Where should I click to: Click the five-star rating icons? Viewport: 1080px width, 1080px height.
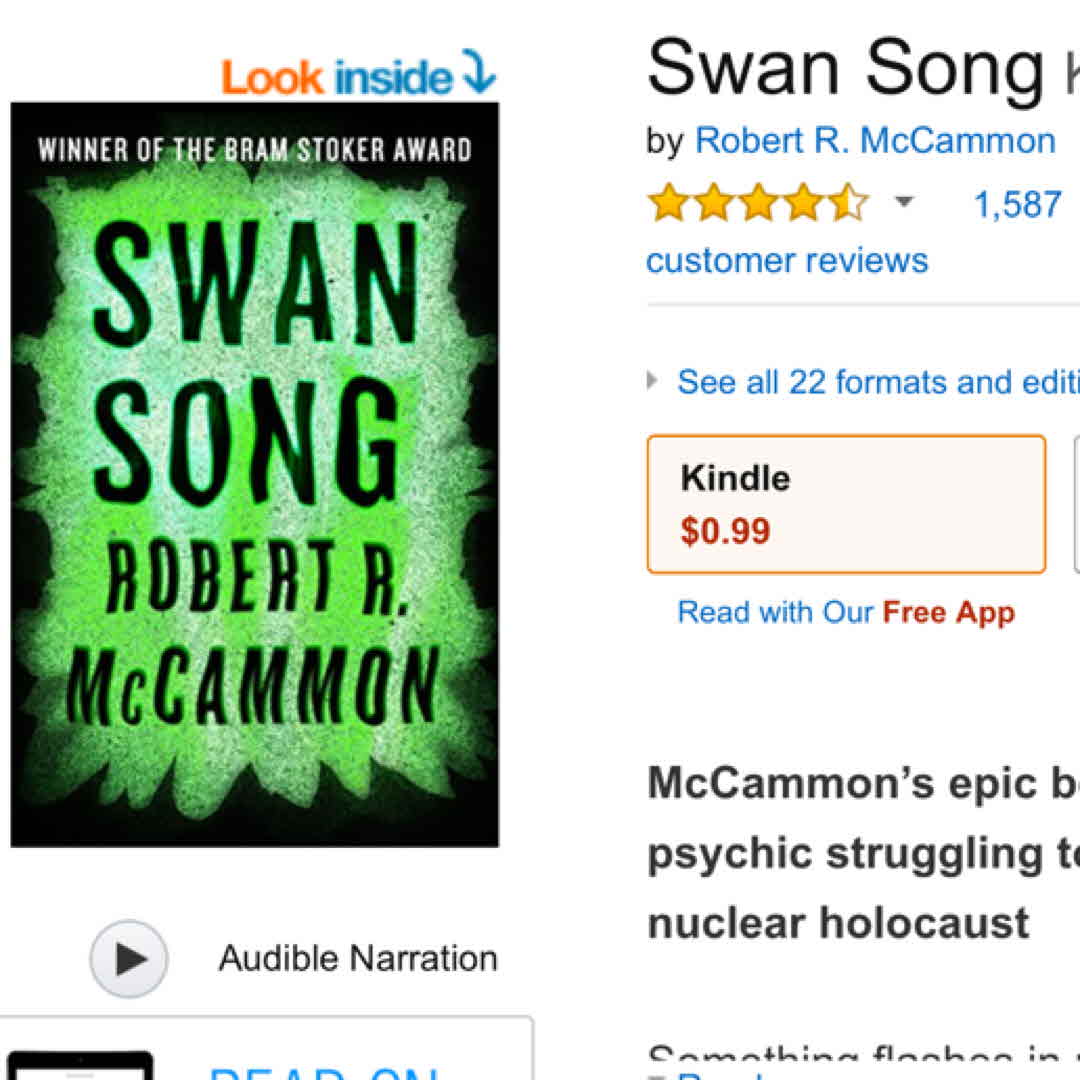[x=757, y=203]
